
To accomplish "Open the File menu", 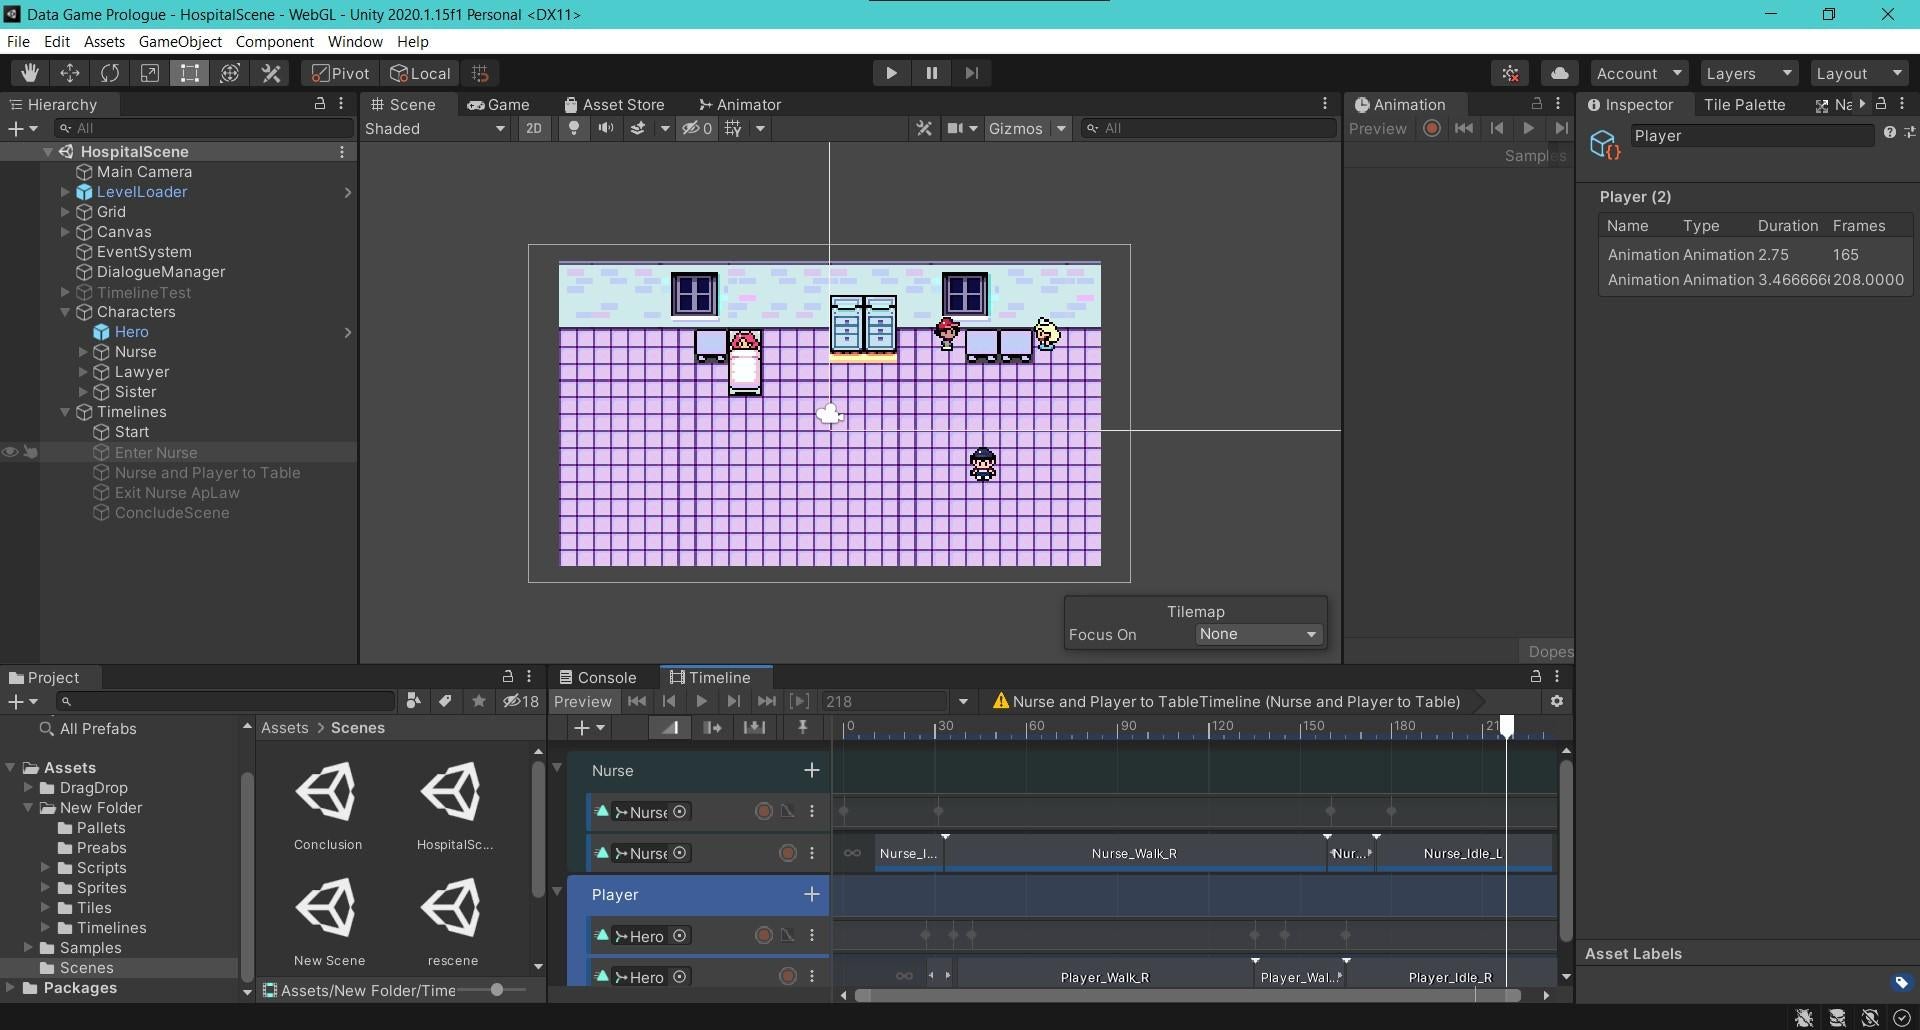I will click(18, 42).
